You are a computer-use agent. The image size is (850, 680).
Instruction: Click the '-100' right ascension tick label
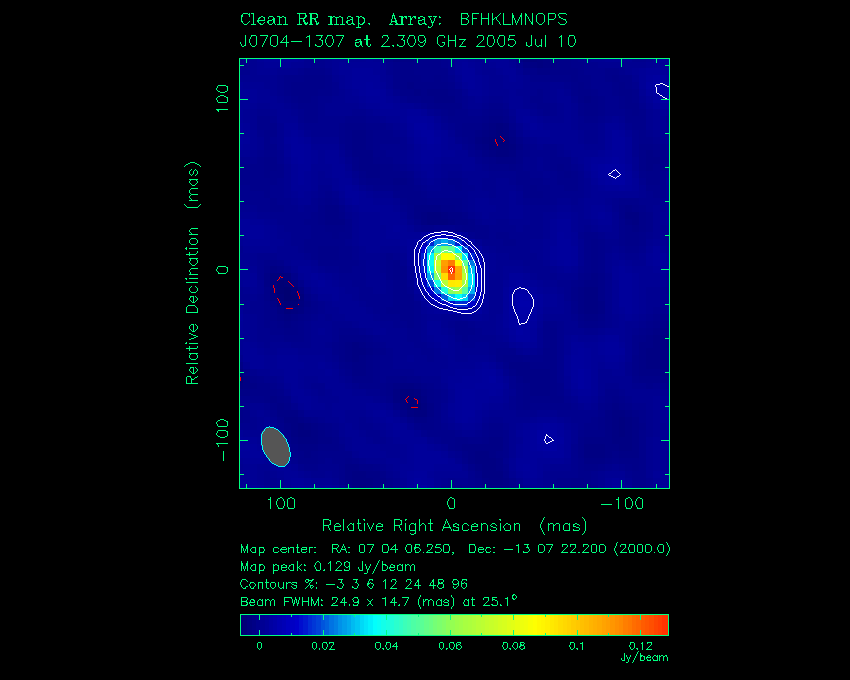[622, 504]
